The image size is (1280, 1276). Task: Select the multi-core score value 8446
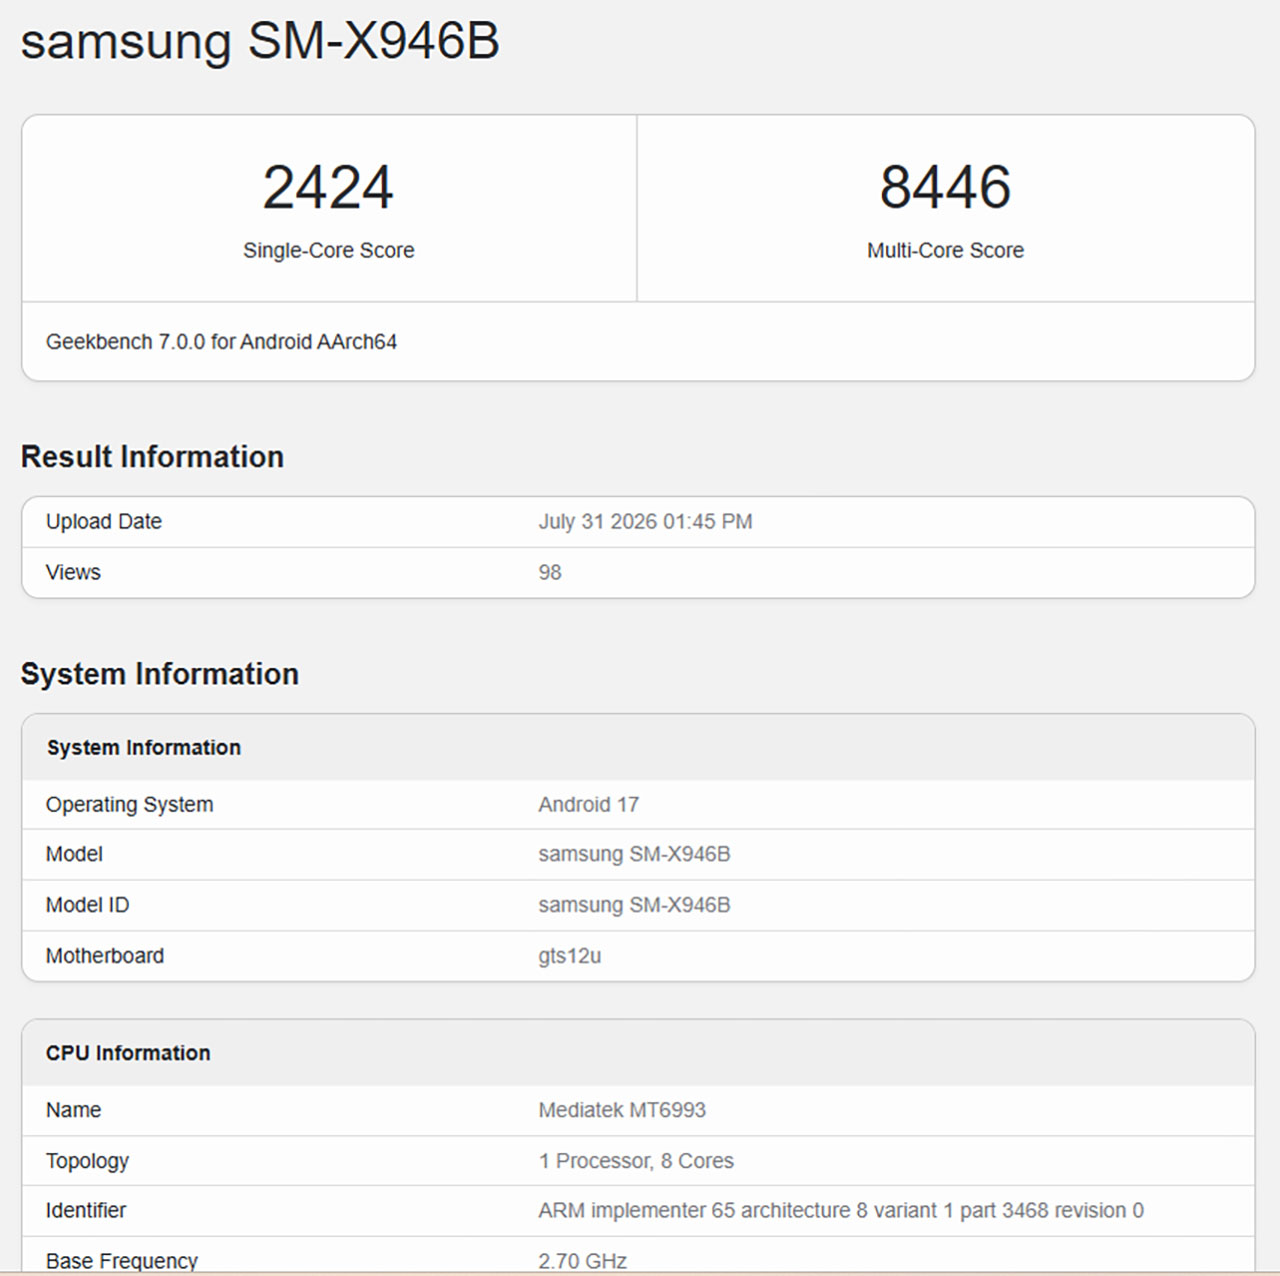tap(945, 187)
